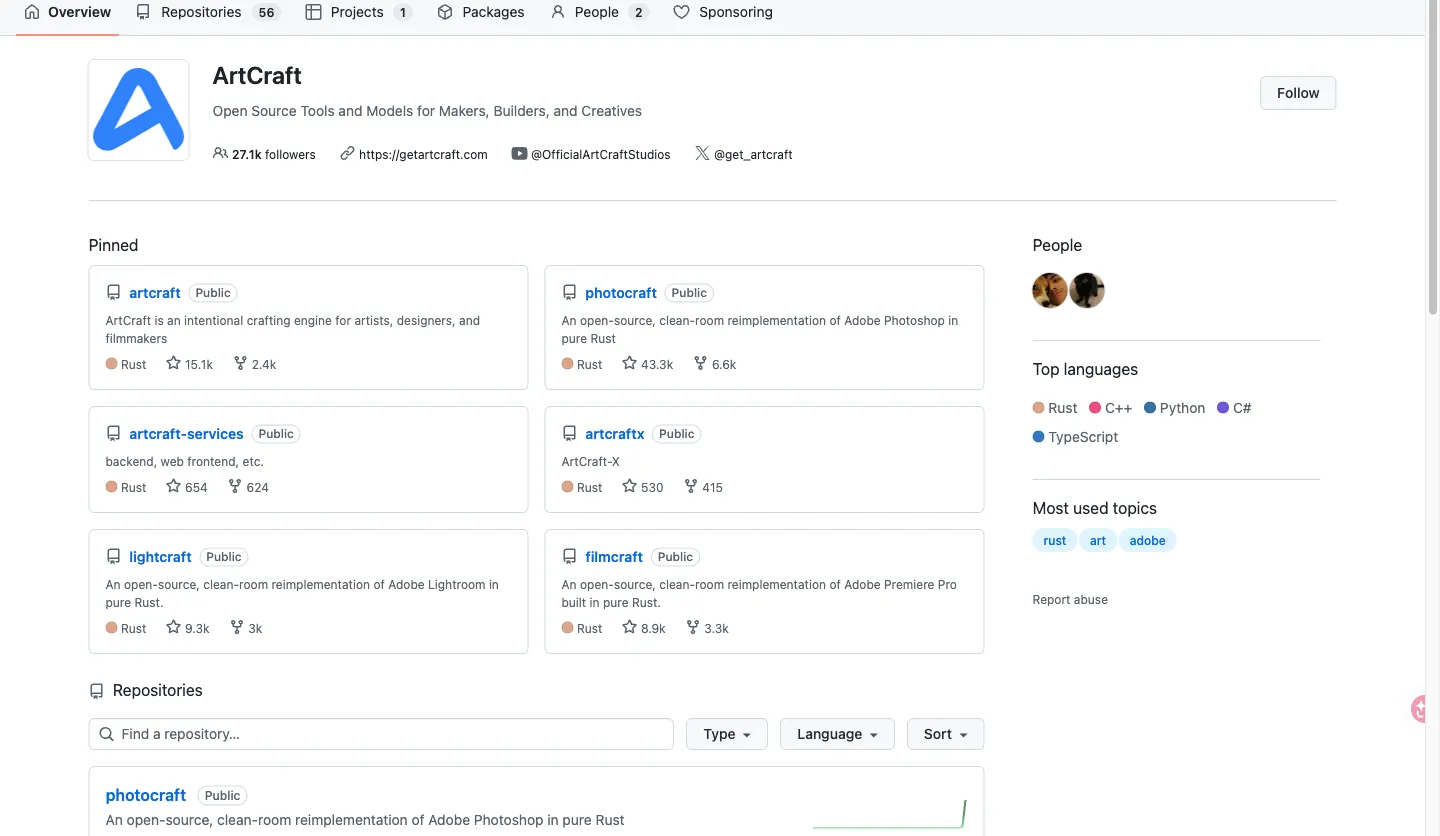Select the adobe topic tag

[x=1148, y=541]
